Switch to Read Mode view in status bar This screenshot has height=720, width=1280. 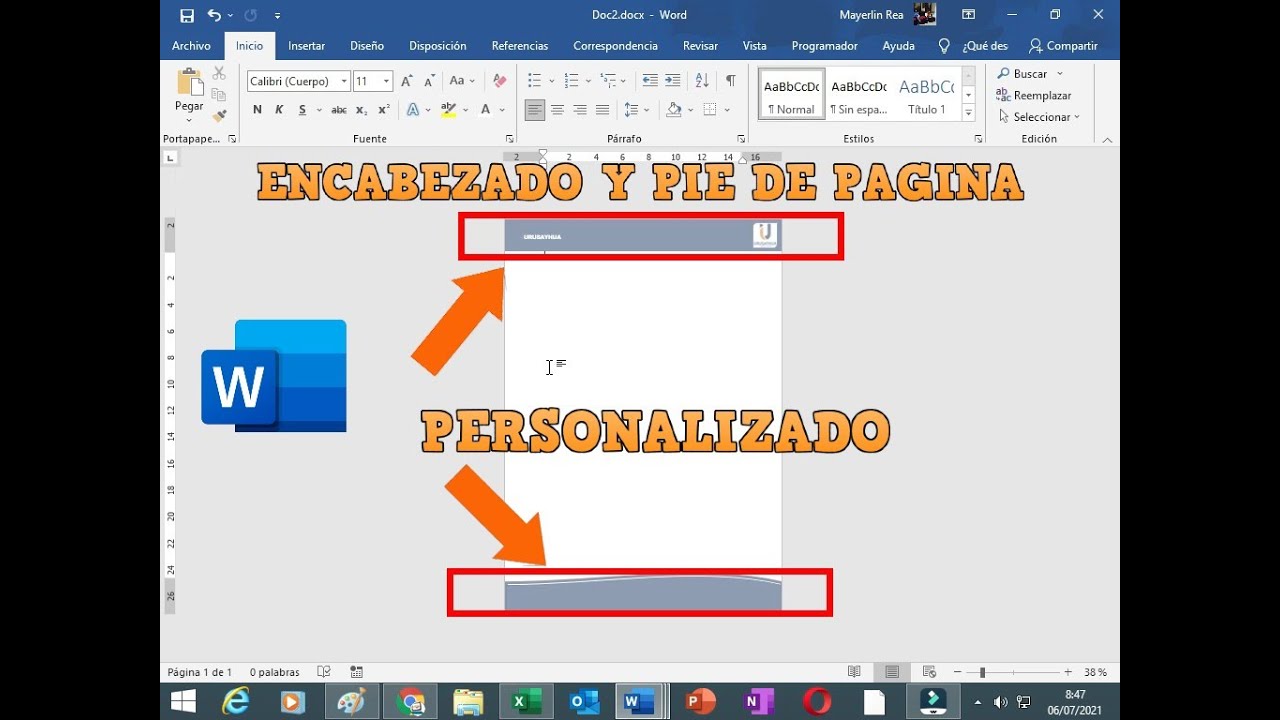click(854, 672)
